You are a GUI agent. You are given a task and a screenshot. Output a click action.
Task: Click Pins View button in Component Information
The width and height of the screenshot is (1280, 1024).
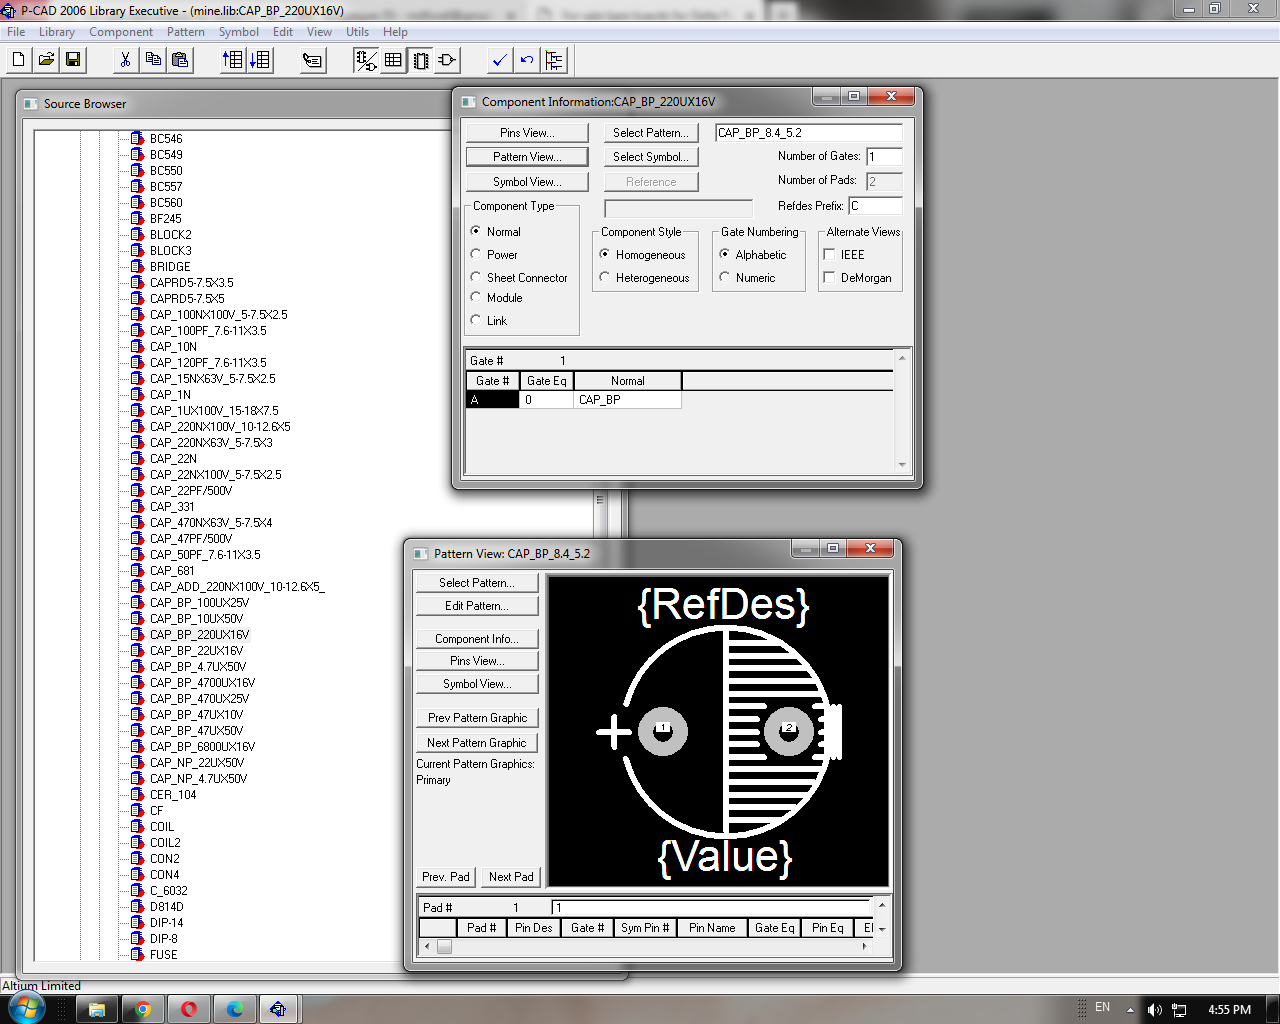click(x=527, y=132)
